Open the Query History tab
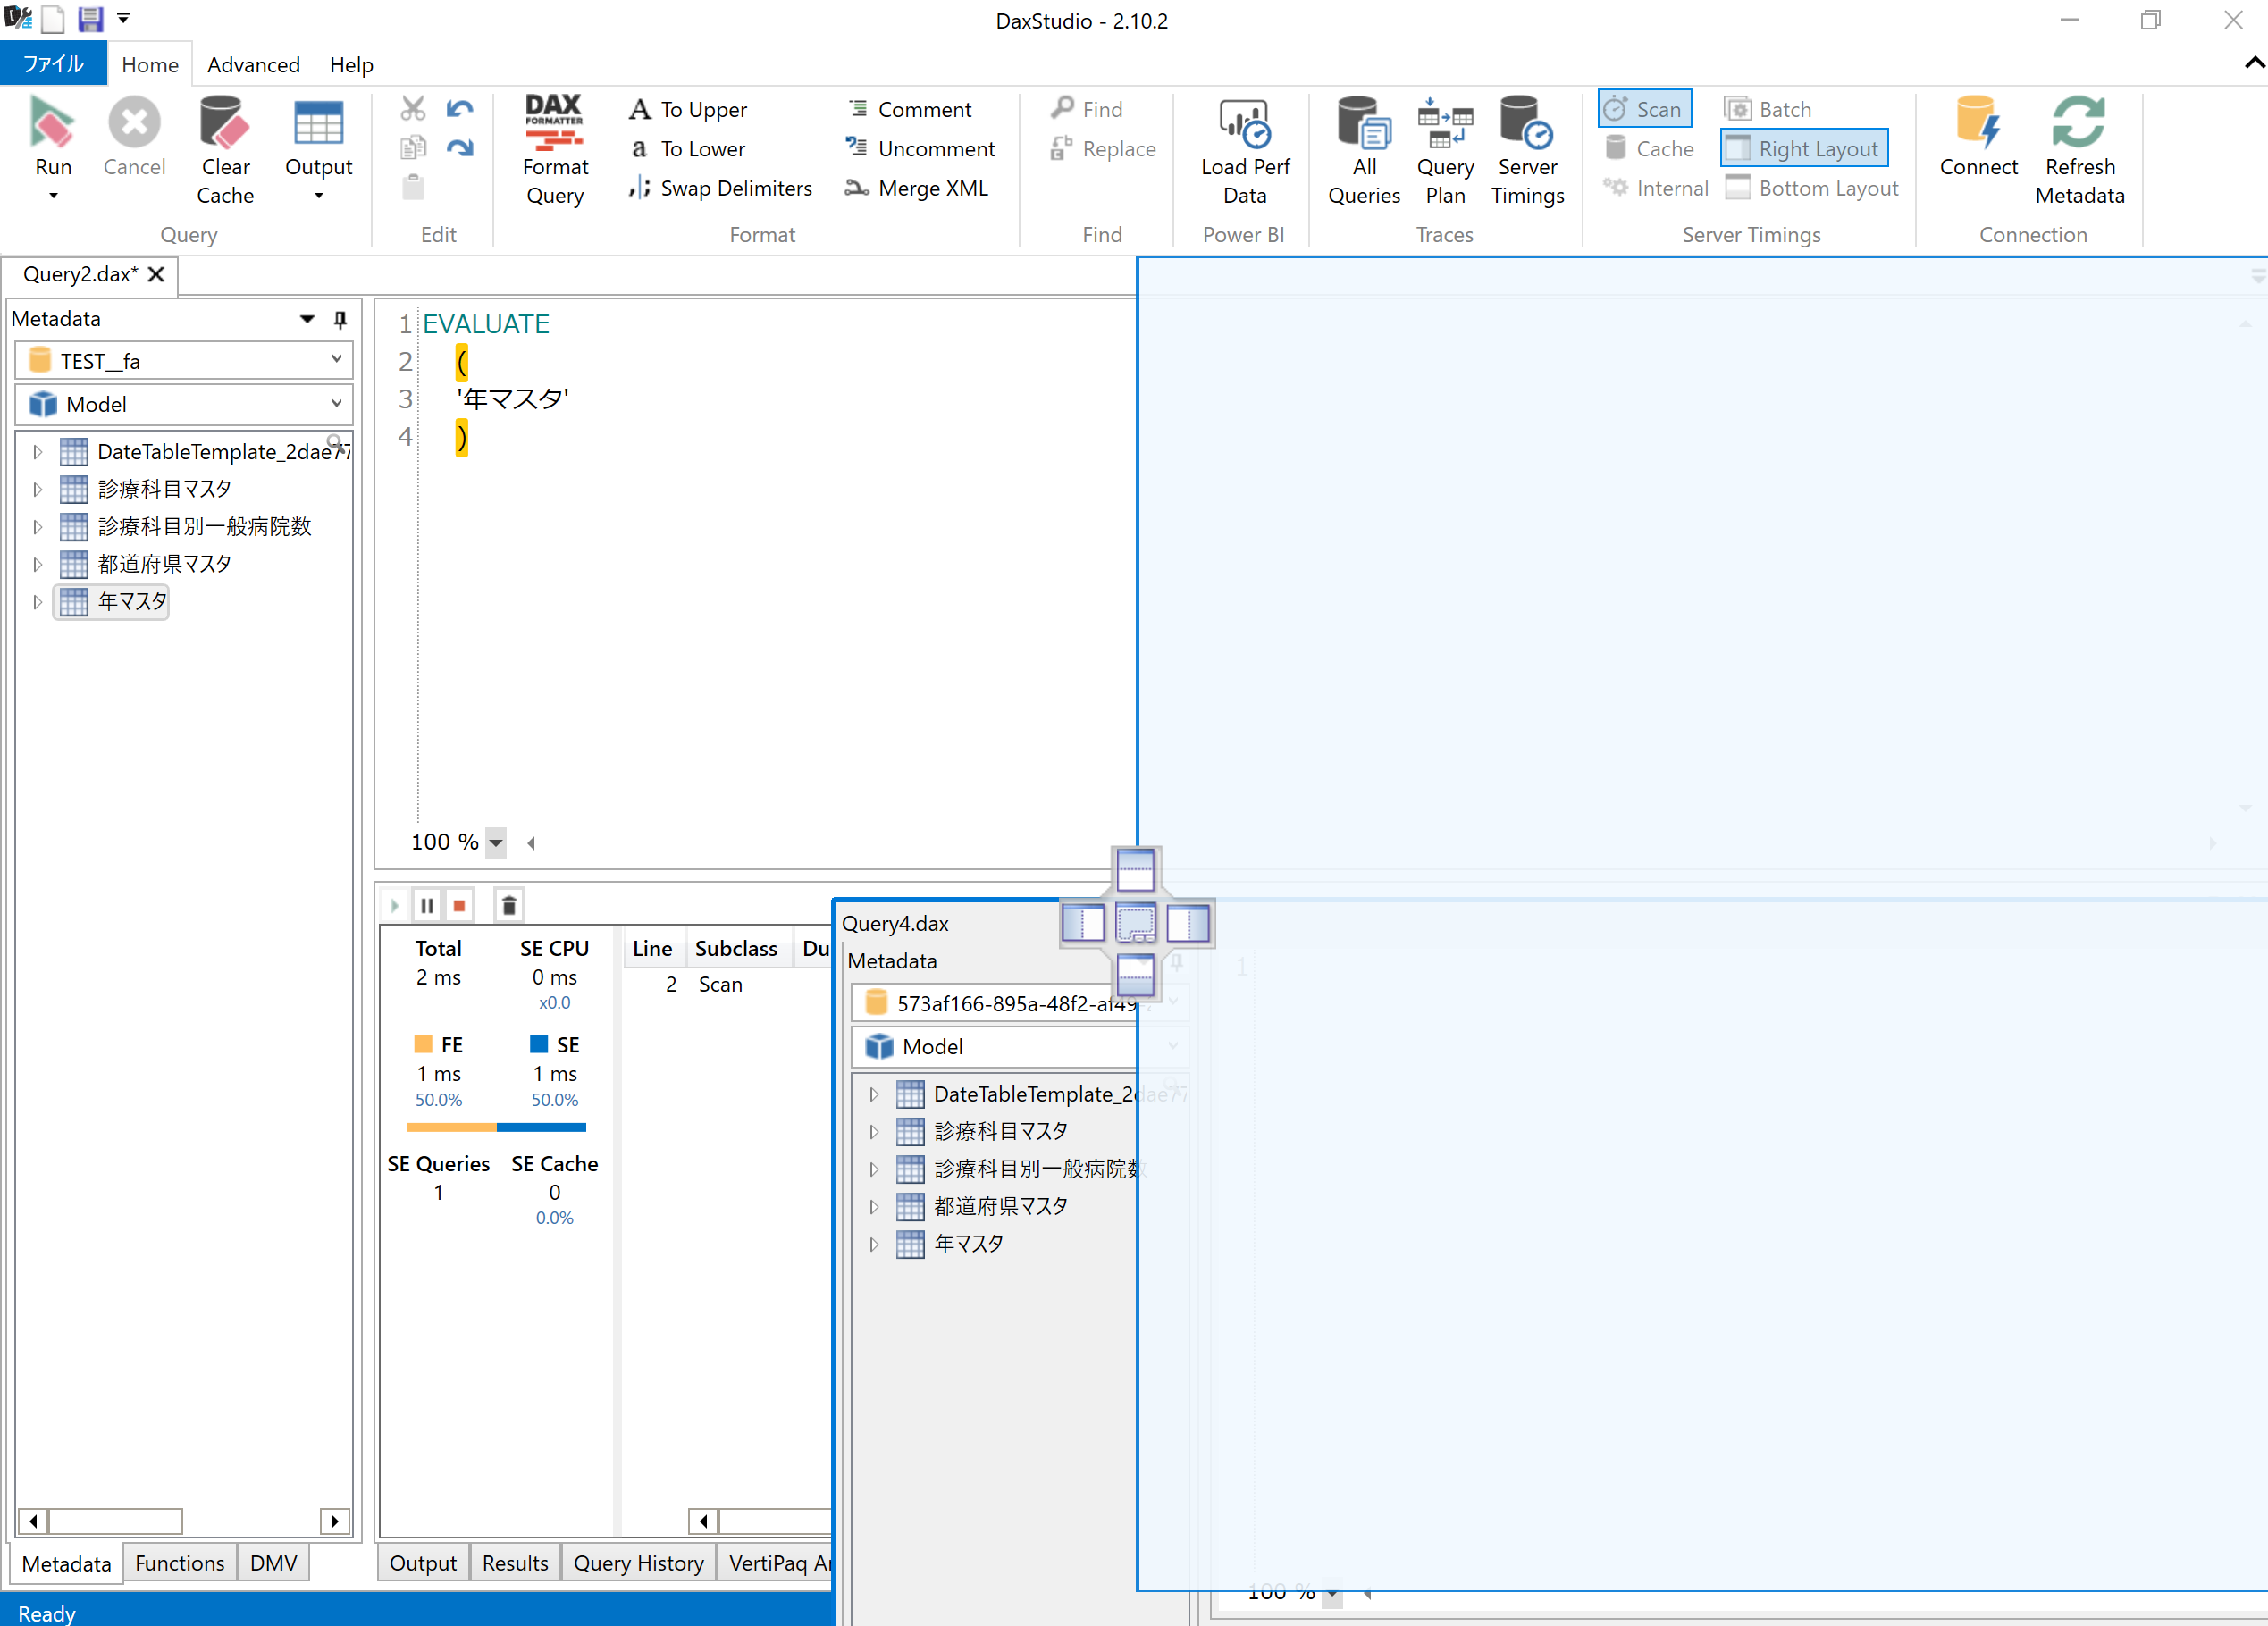Image resolution: width=2268 pixels, height=1626 pixels. (639, 1562)
